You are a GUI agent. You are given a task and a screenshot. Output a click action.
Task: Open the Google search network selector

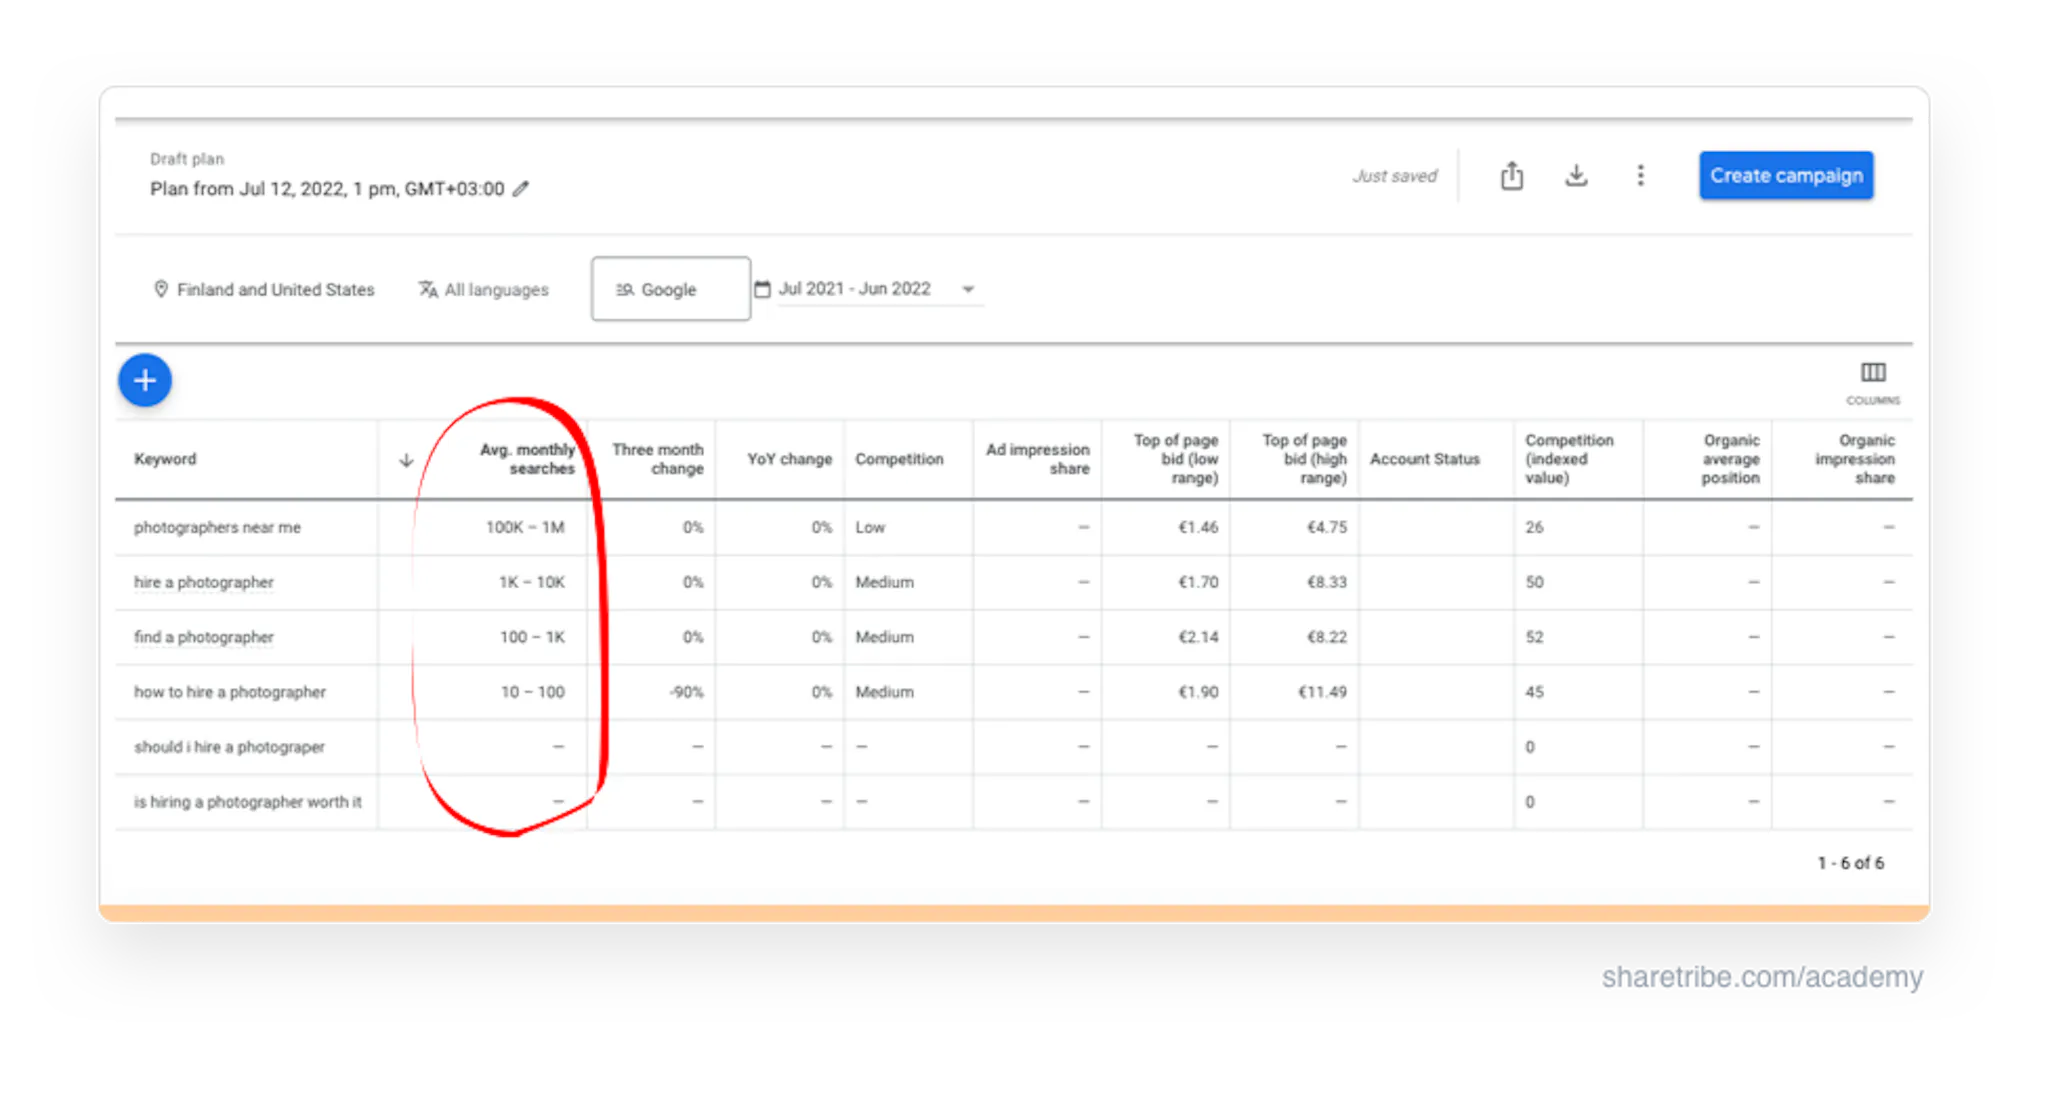(670, 289)
